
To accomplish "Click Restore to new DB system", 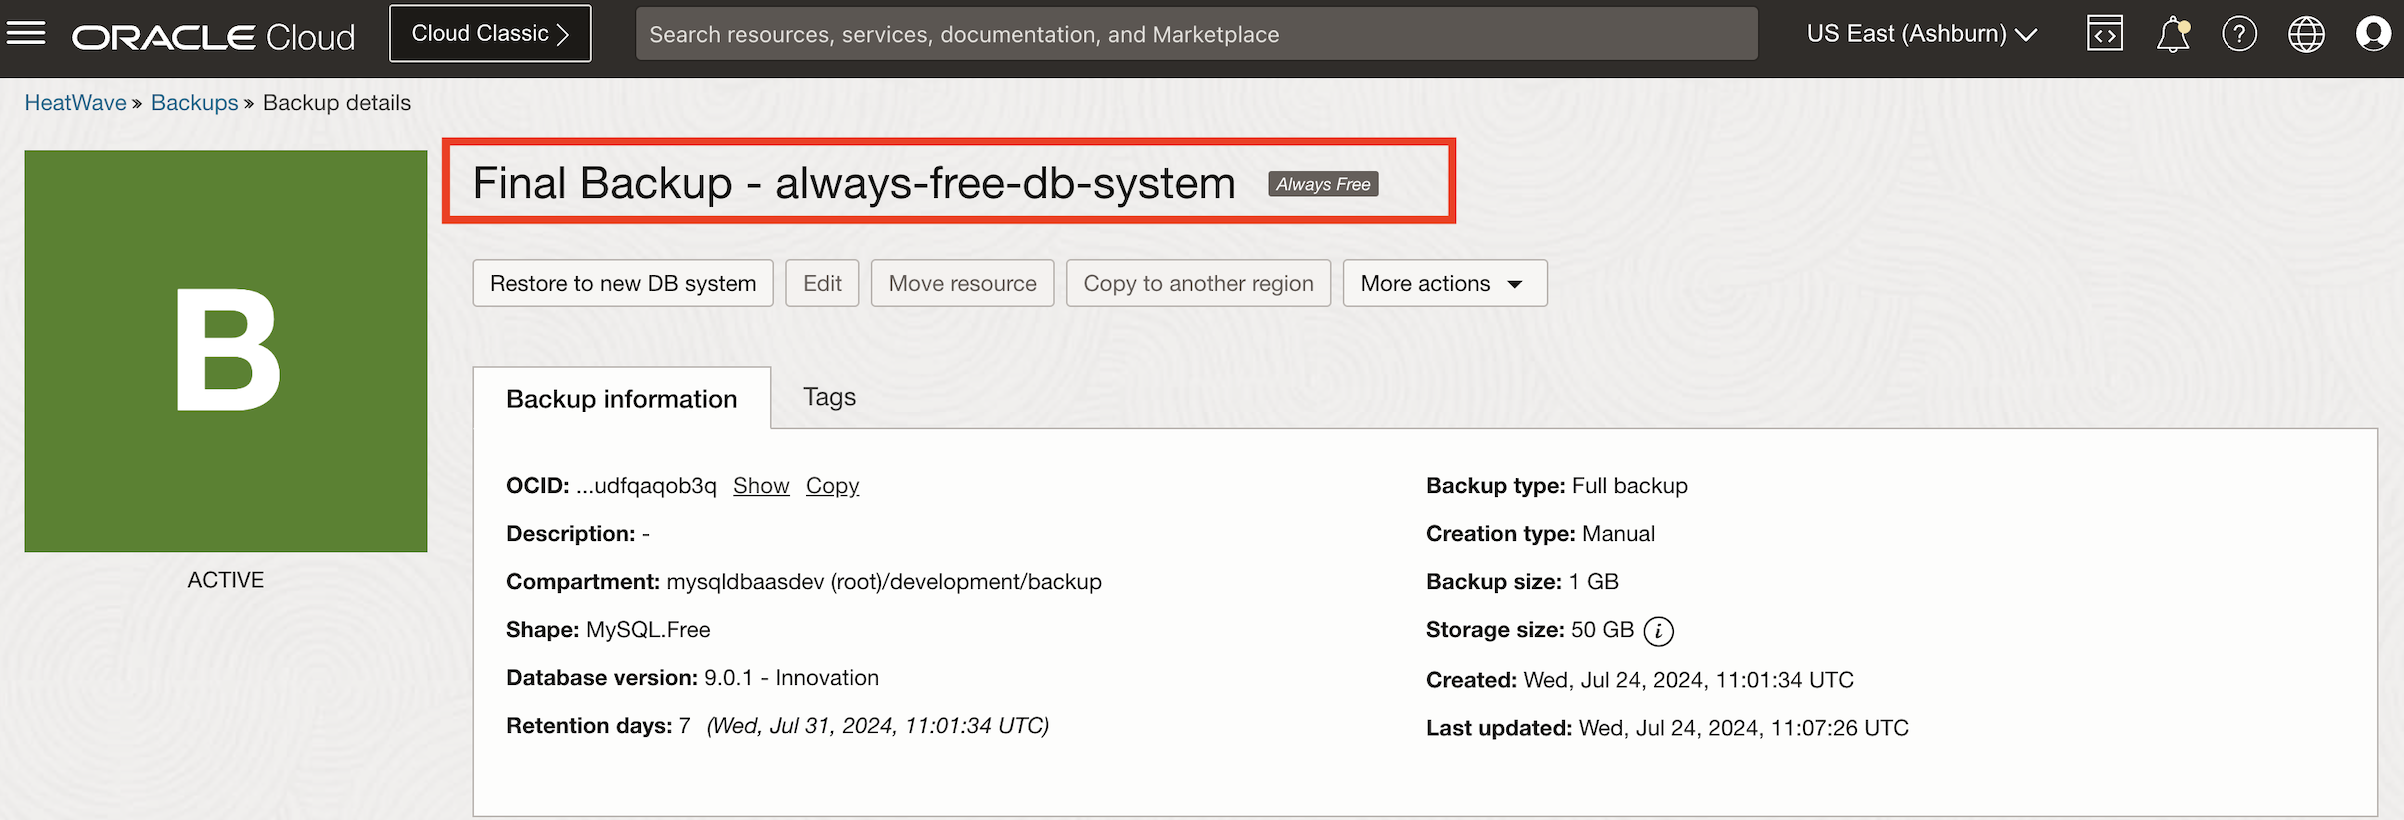I will click(x=622, y=284).
